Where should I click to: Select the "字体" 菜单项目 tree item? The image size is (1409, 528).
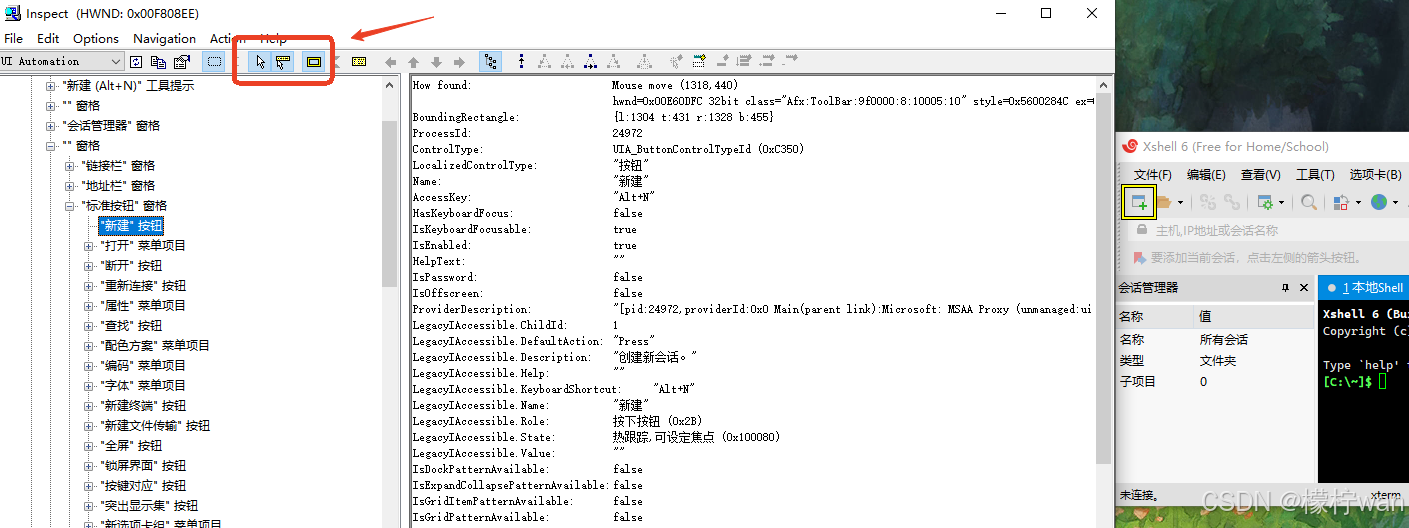[x=143, y=386]
